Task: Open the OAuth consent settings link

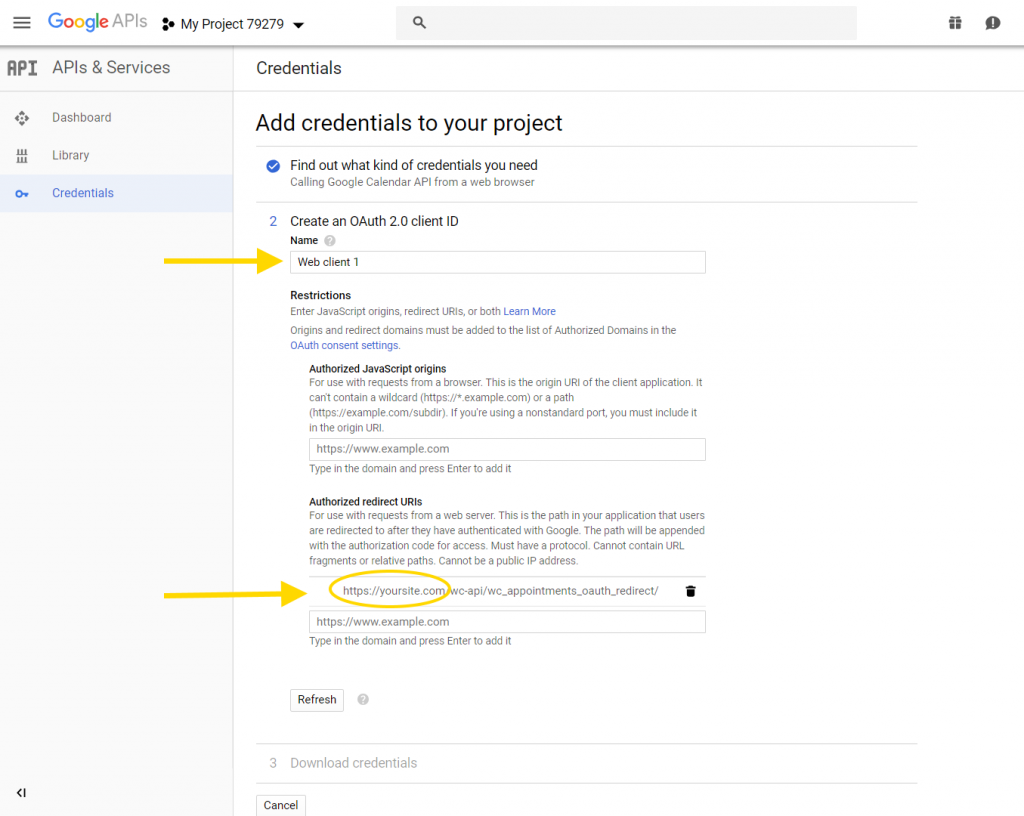Action: click(x=344, y=345)
